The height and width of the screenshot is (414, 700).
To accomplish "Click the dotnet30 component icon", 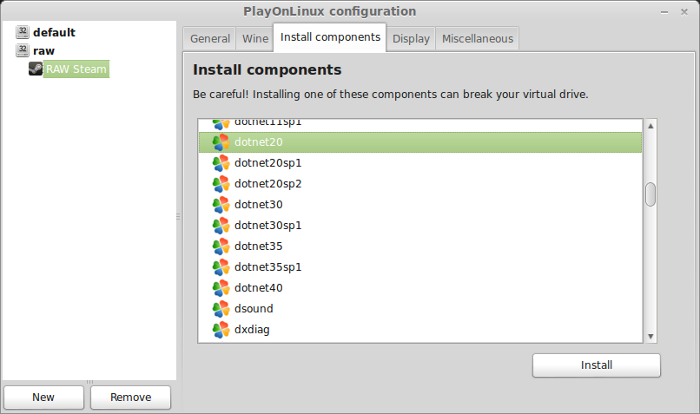I will 221,205.
